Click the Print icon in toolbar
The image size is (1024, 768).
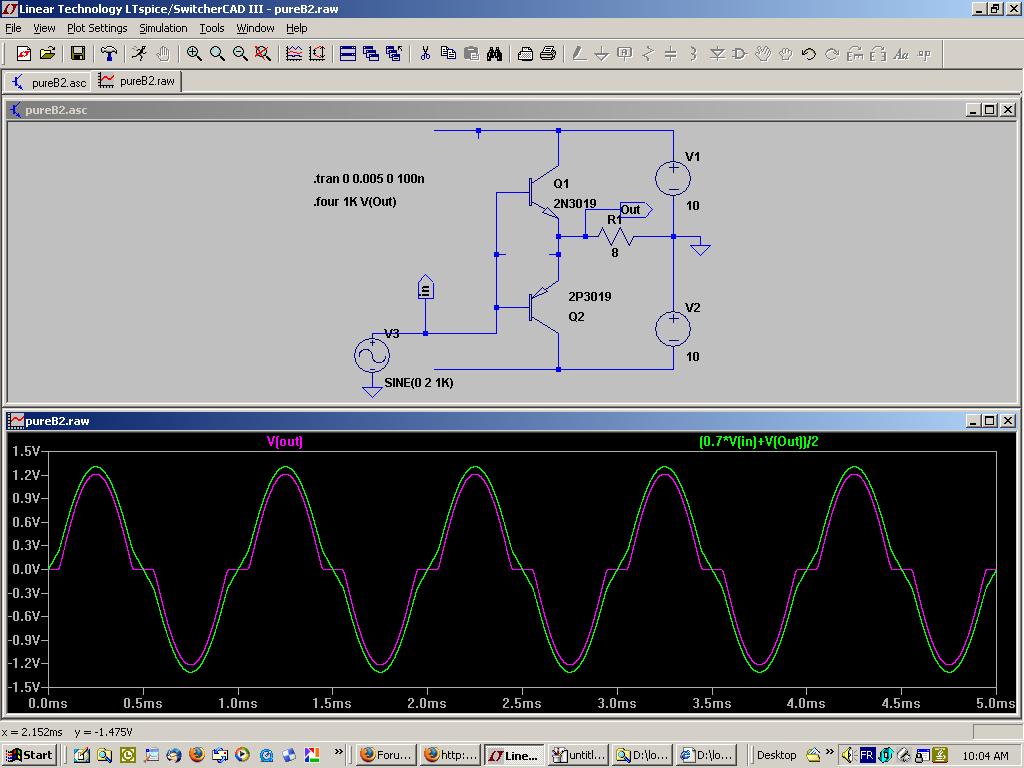coord(548,54)
